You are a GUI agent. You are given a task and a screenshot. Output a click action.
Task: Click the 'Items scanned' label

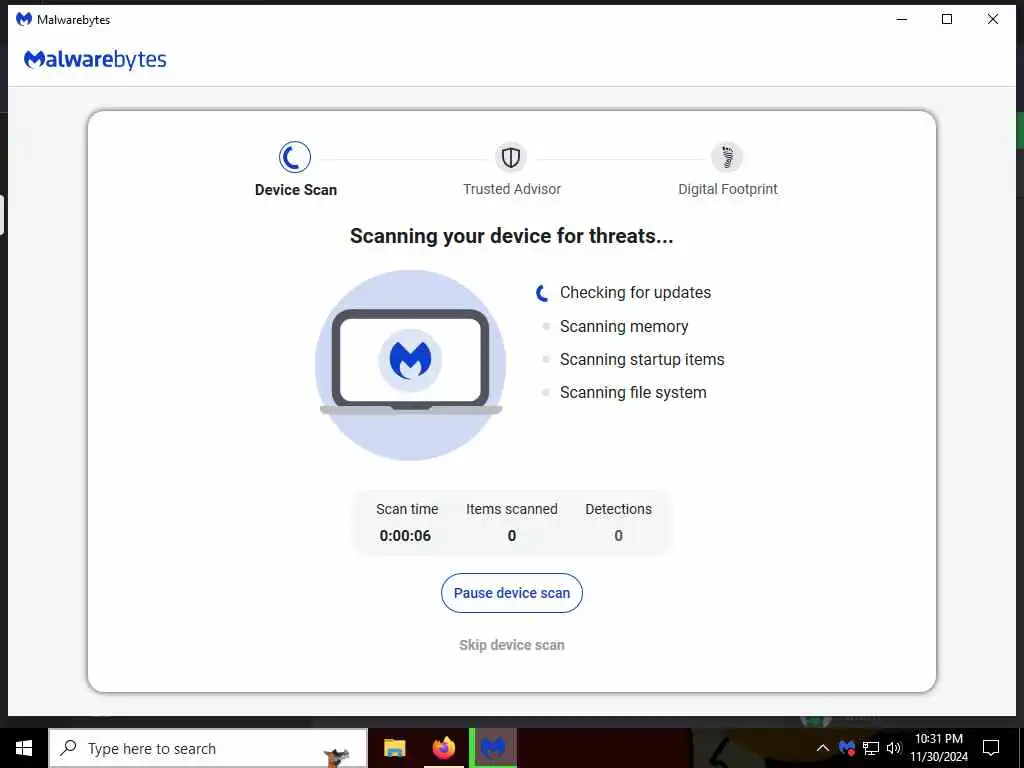(511, 509)
